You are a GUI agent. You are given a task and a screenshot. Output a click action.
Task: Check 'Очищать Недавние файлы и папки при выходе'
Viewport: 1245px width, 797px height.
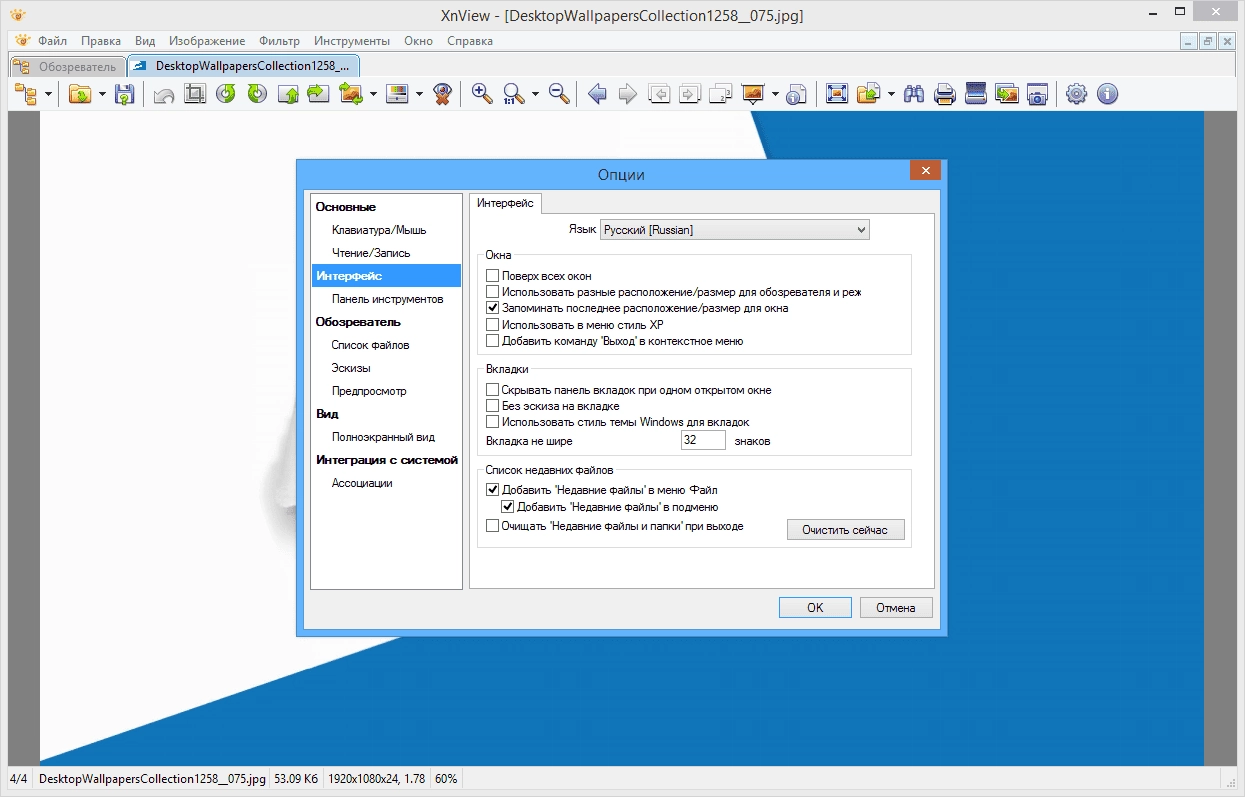pyautogui.click(x=492, y=526)
